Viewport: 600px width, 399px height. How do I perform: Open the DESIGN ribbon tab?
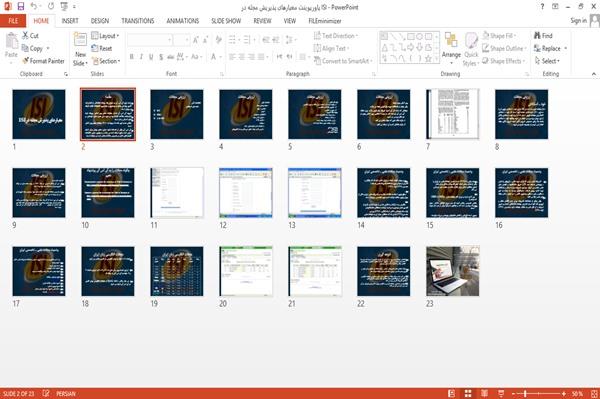tap(100, 21)
